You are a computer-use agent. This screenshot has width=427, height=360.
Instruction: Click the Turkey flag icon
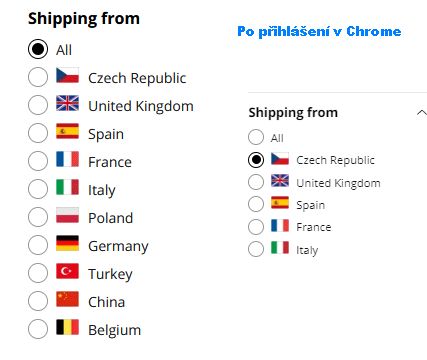point(67,271)
